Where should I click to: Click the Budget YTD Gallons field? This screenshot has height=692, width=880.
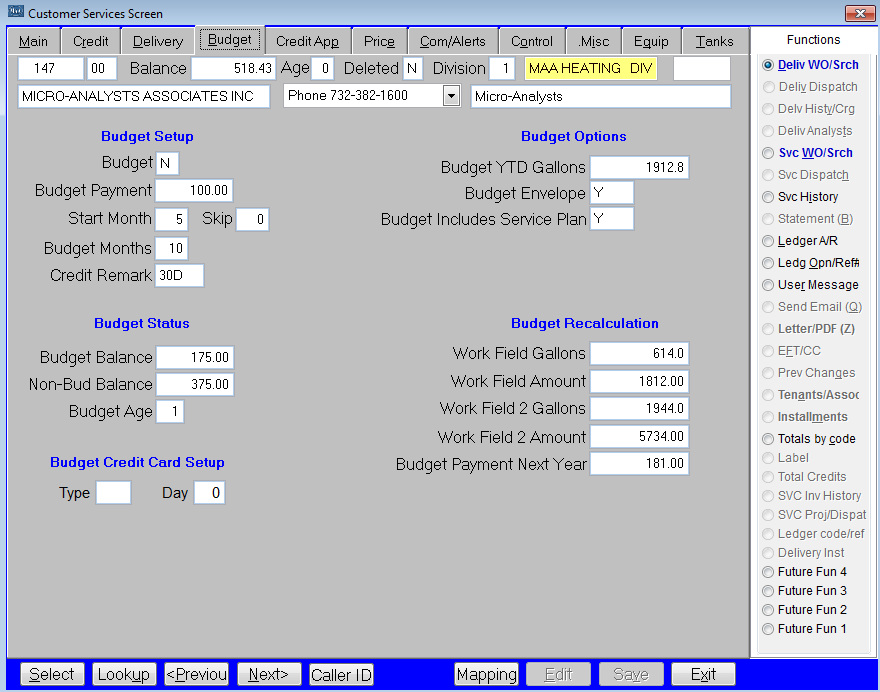click(x=639, y=168)
